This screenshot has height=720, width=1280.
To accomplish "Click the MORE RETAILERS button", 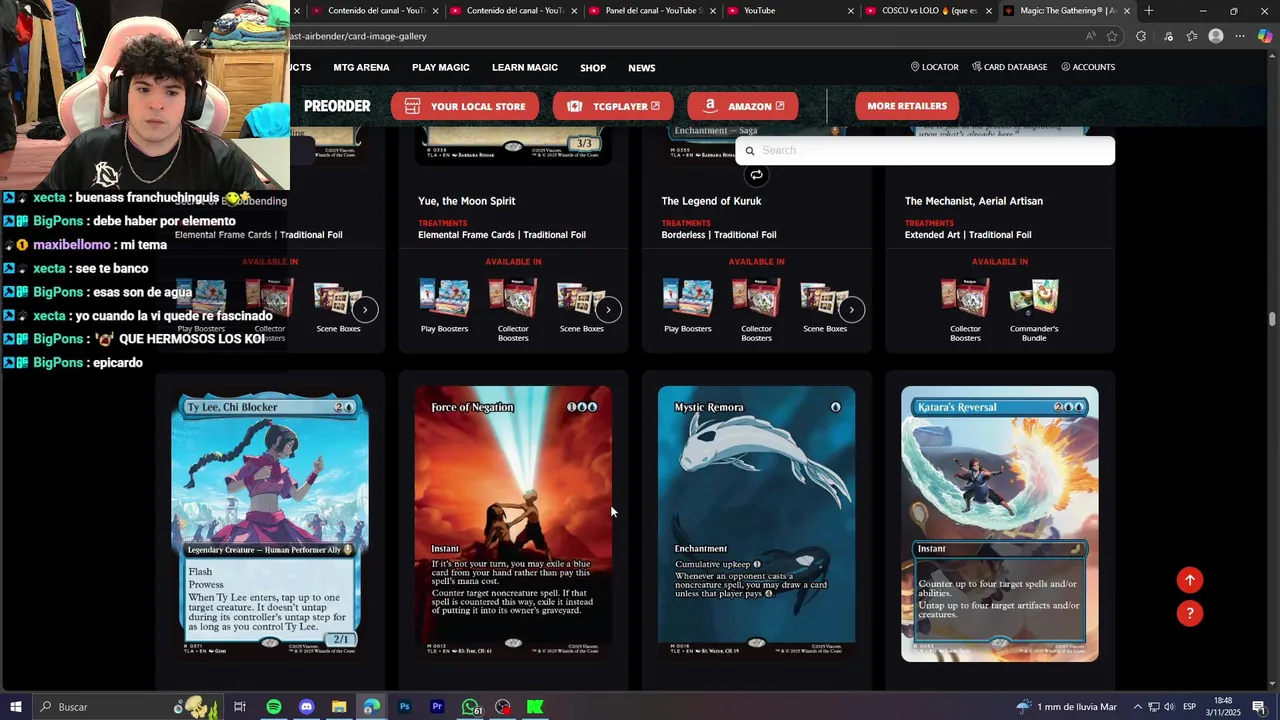I will pyautogui.click(x=907, y=106).
